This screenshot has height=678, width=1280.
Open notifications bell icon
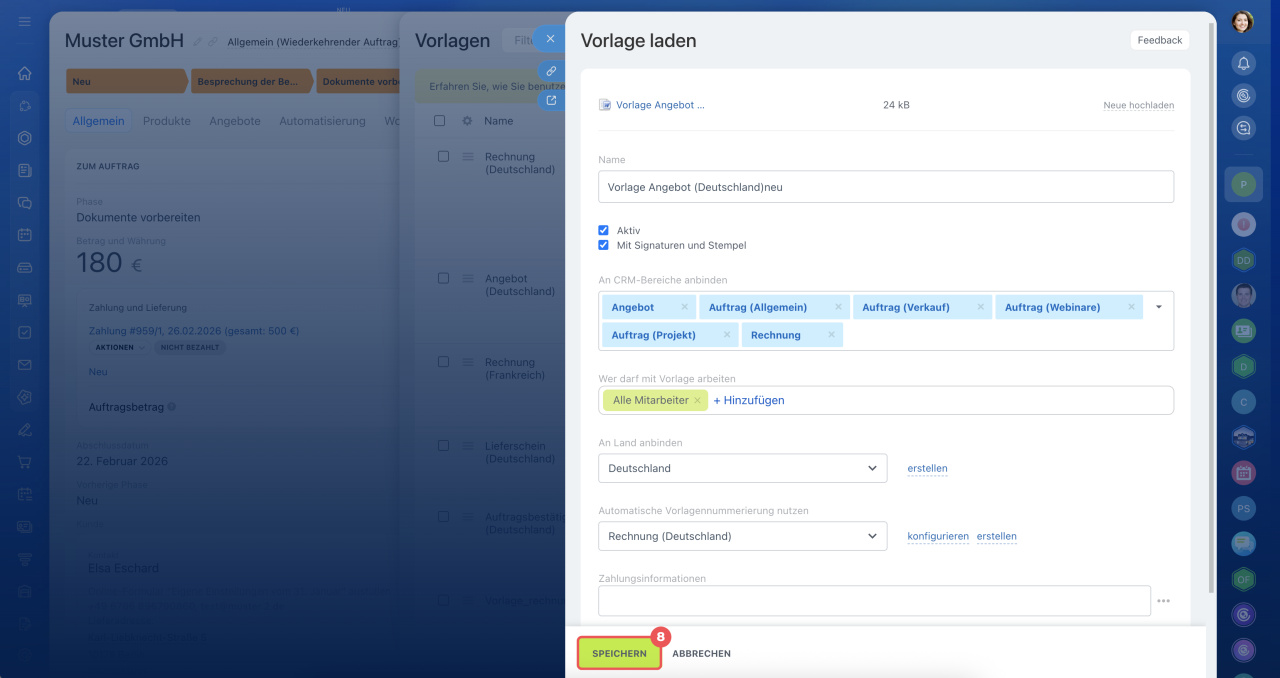click(1243, 63)
